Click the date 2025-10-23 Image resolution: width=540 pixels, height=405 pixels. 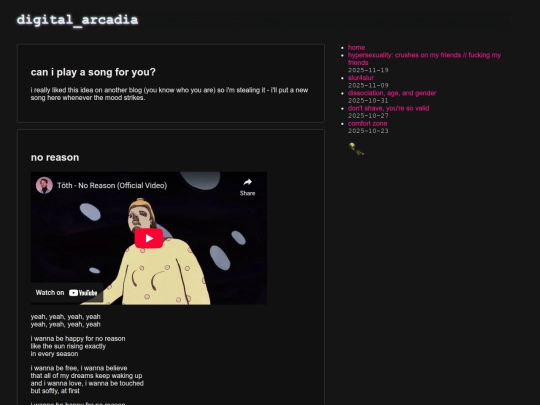click(x=368, y=131)
